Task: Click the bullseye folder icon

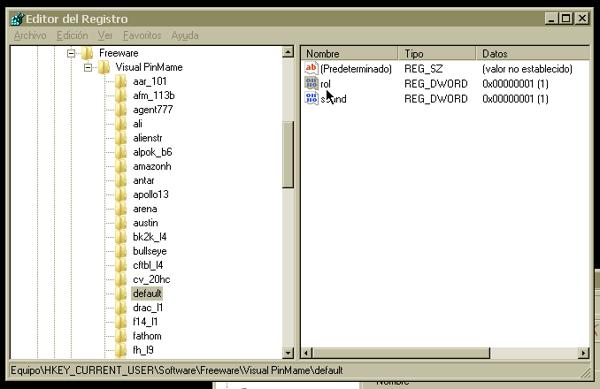Action: click(x=121, y=251)
